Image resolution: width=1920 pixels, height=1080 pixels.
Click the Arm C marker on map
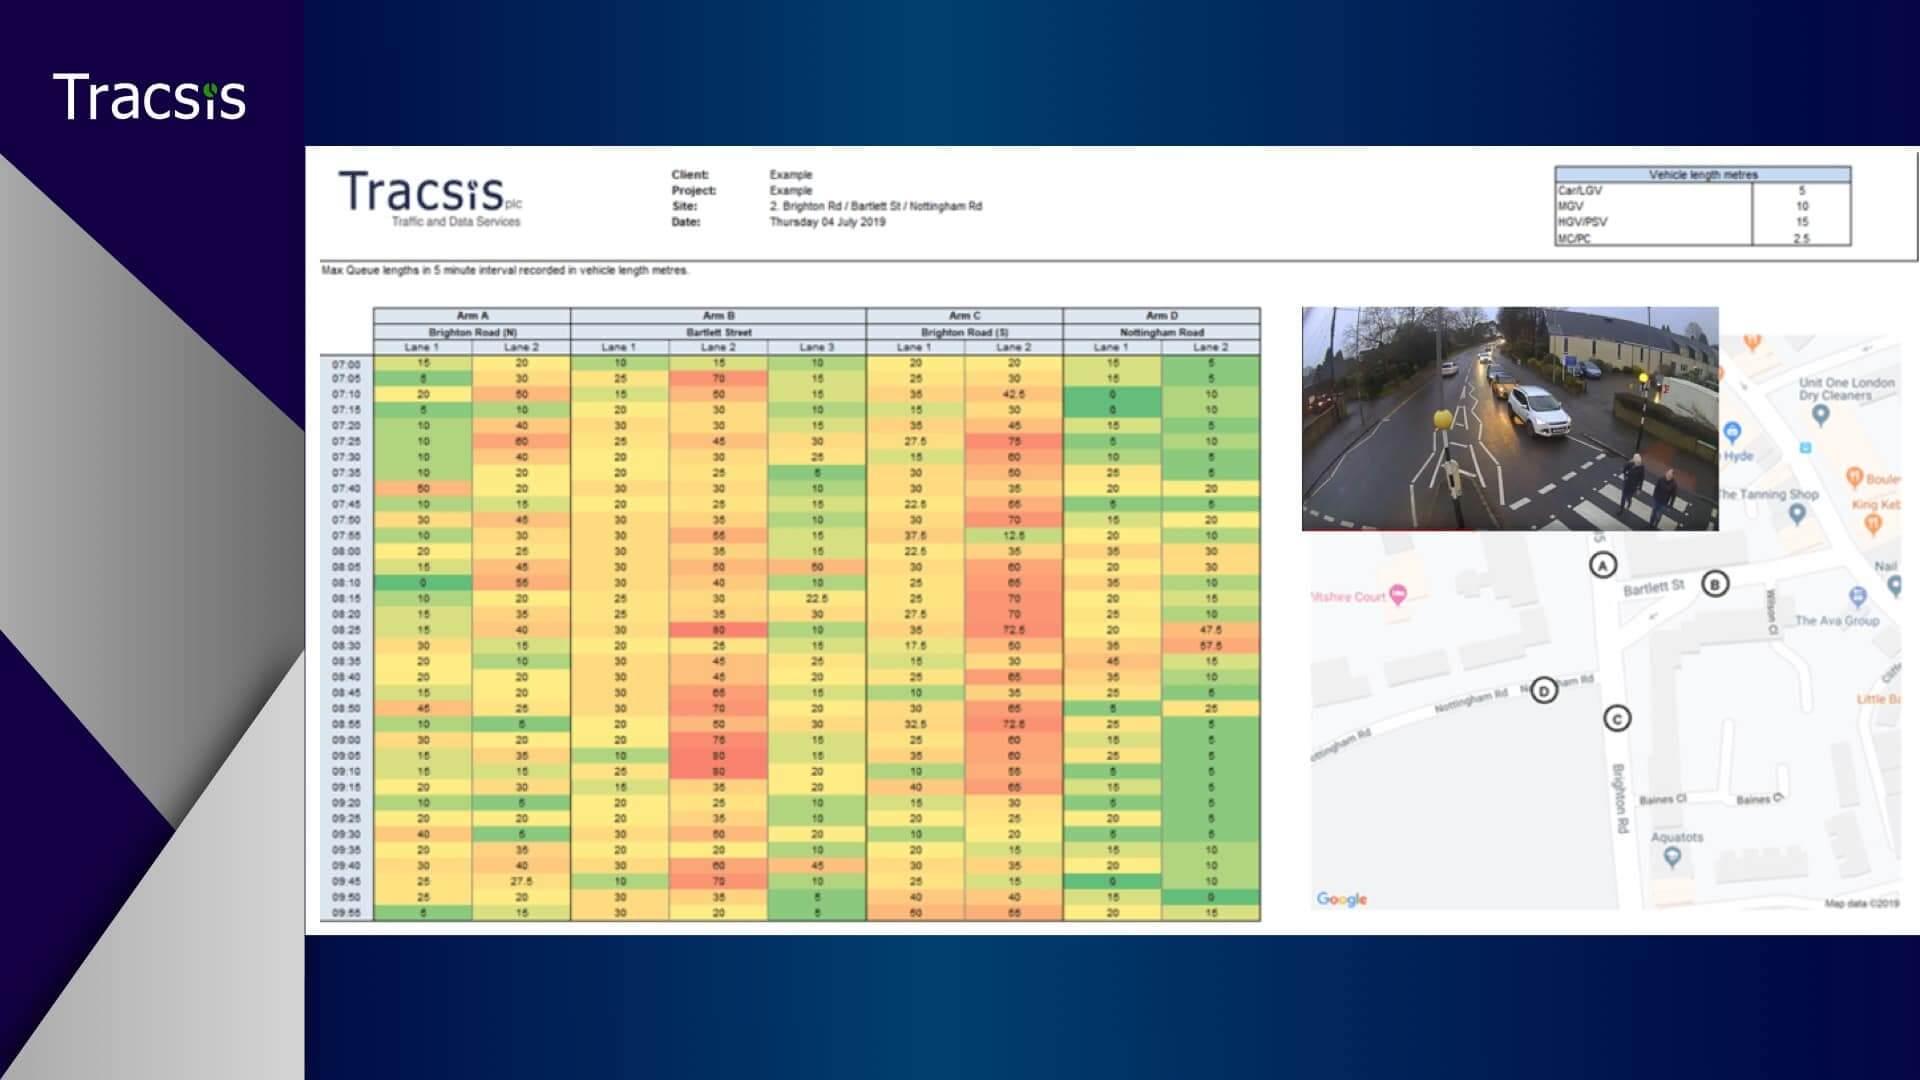(1617, 719)
